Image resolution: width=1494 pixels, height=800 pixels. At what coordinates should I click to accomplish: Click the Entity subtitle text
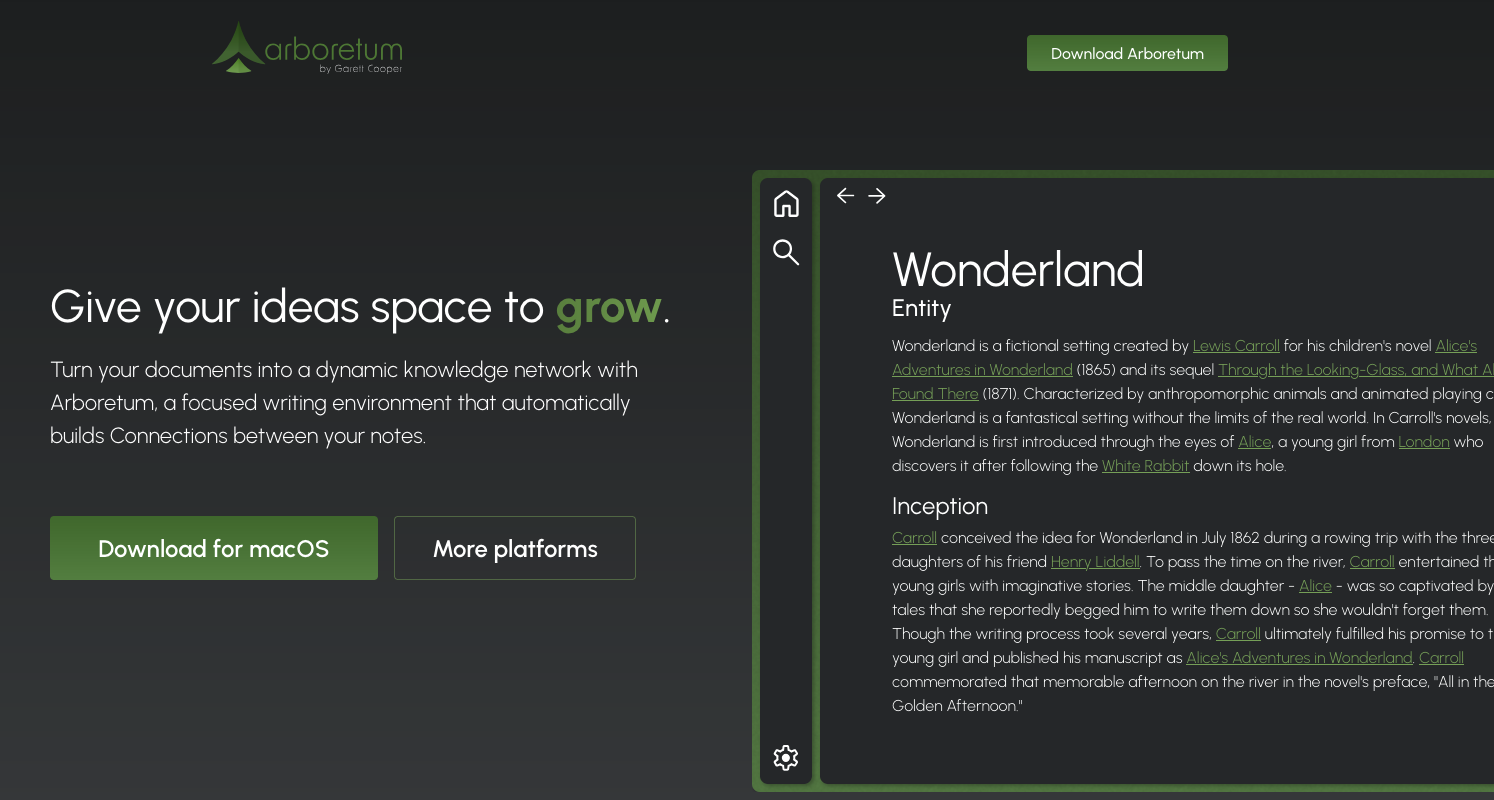[x=921, y=309]
